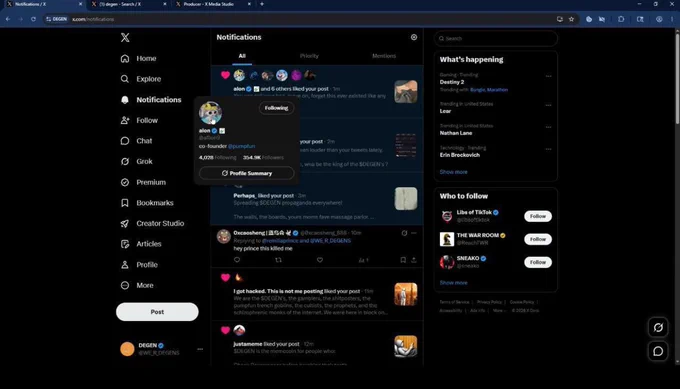
Task: Open alon's 4,028 Following list
Action: [218, 157]
